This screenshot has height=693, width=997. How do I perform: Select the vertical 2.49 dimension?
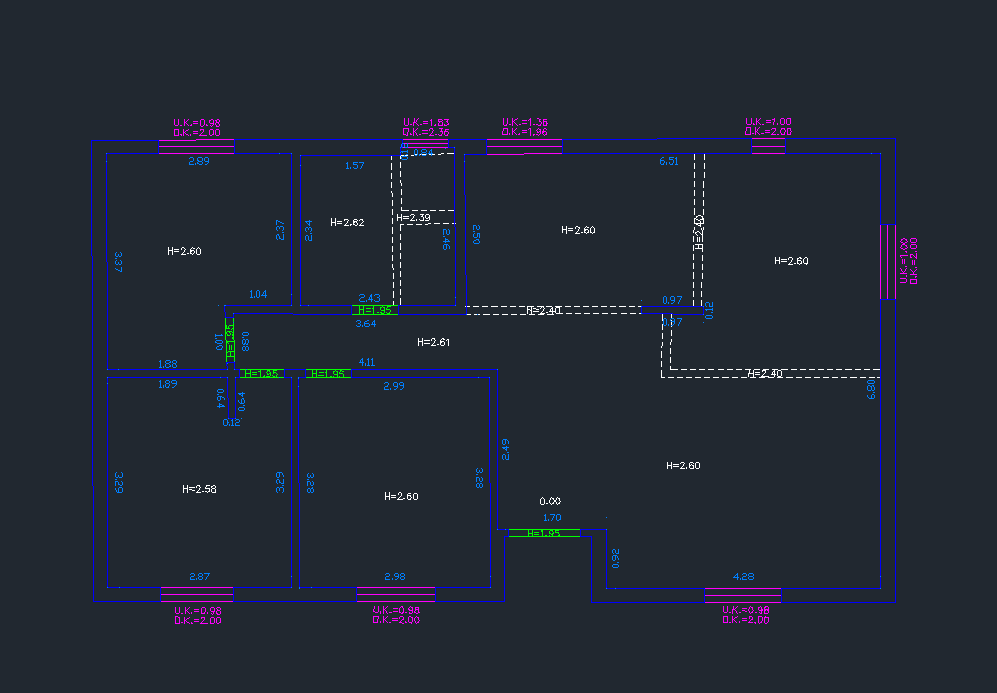pos(505,449)
